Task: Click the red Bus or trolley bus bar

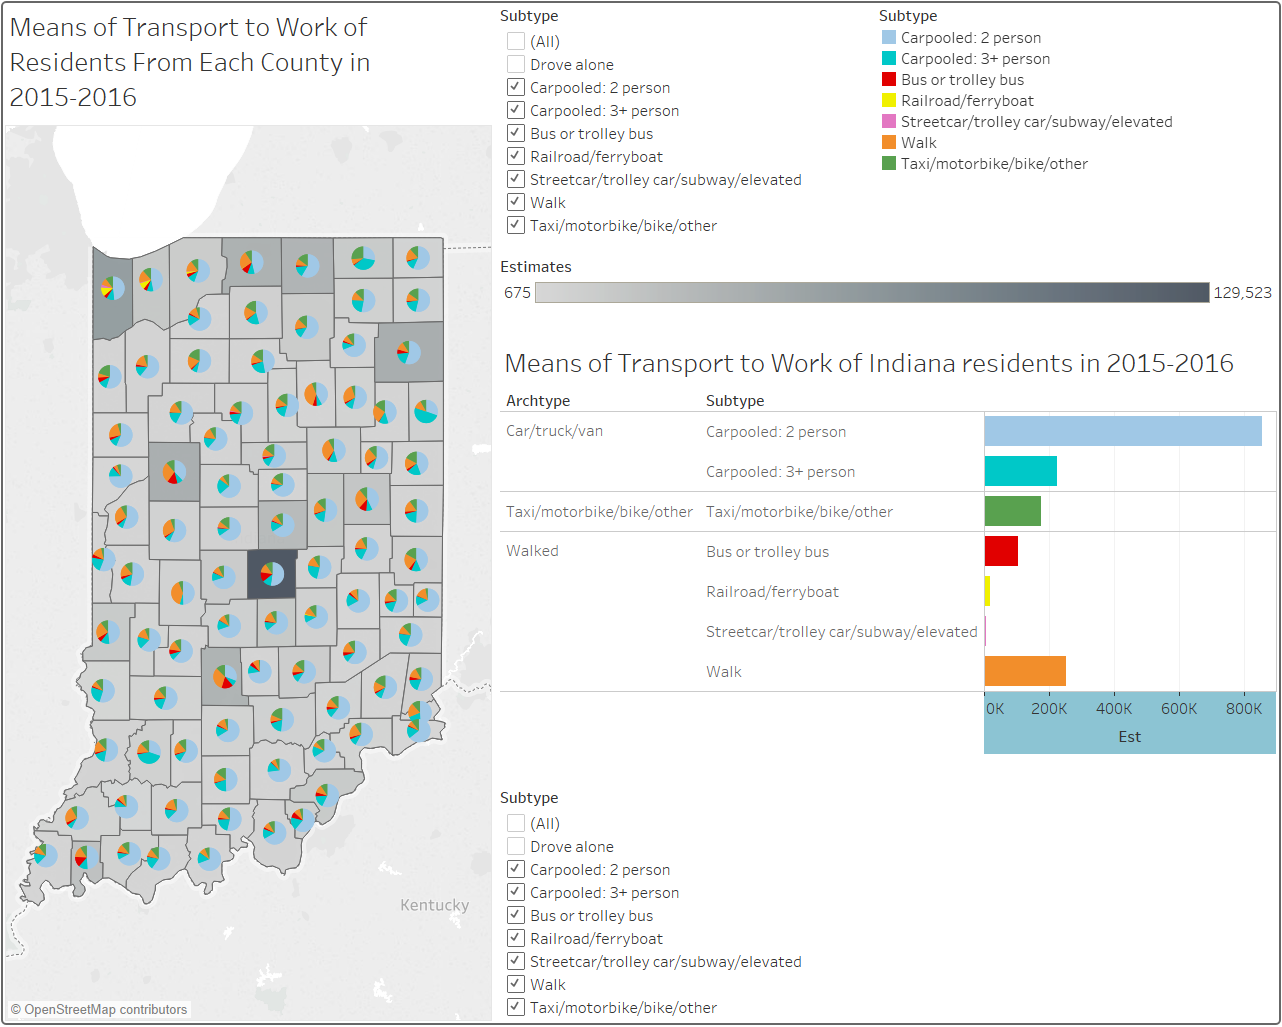Action: (x=1001, y=551)
